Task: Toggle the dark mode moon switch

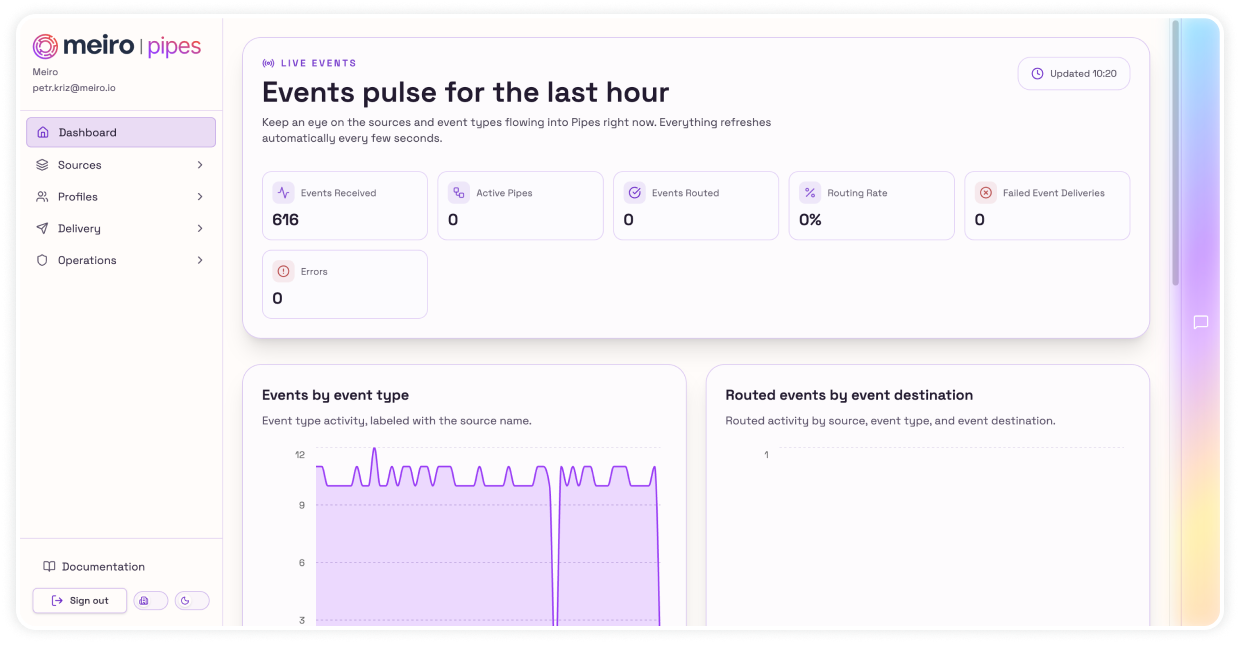Action: tap(192, 601)
